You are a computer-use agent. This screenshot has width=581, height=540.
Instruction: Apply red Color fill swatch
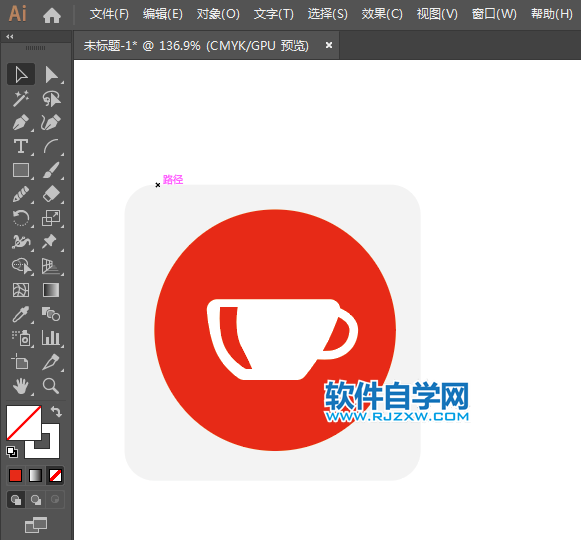16,476
